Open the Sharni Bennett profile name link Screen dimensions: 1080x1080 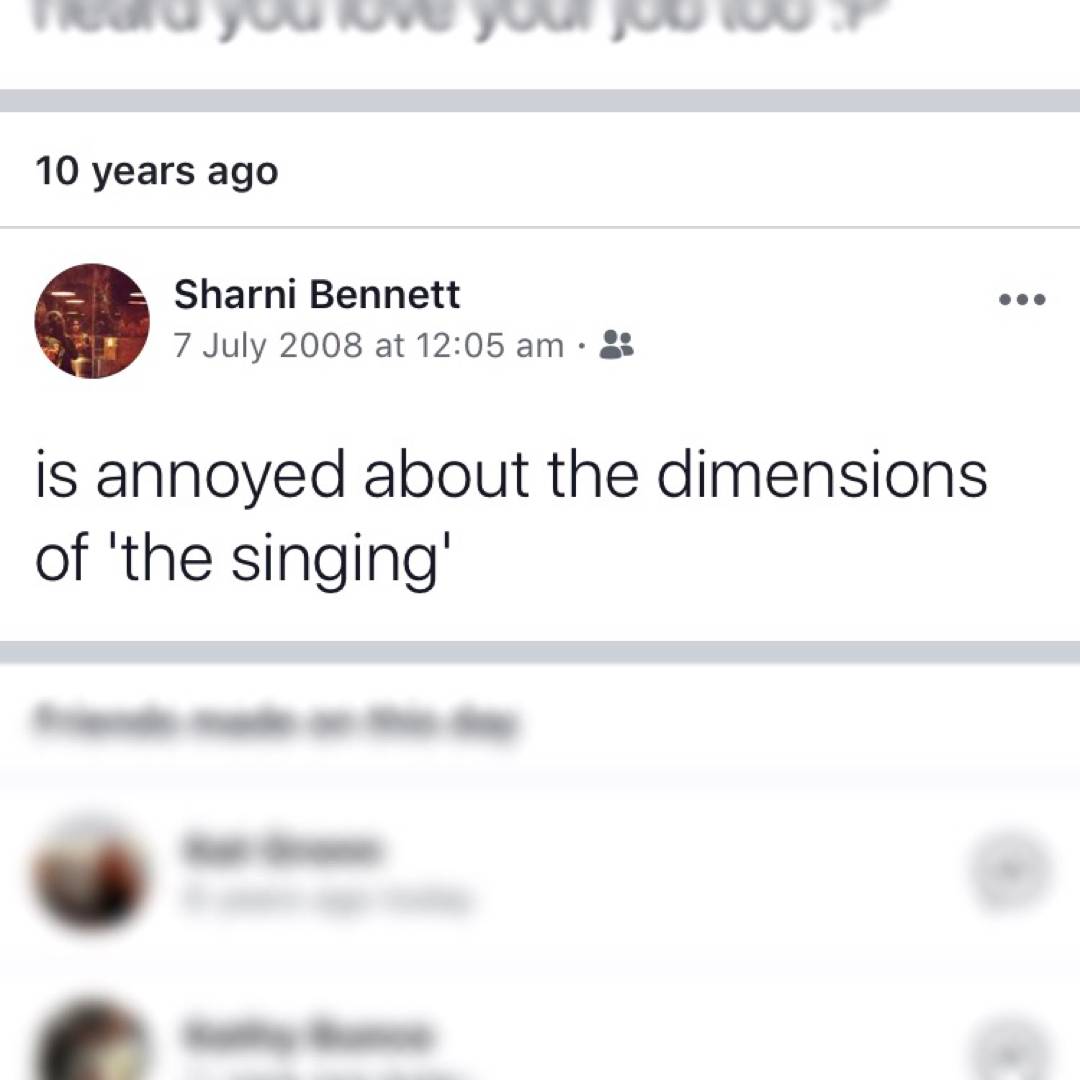point(317,295)
